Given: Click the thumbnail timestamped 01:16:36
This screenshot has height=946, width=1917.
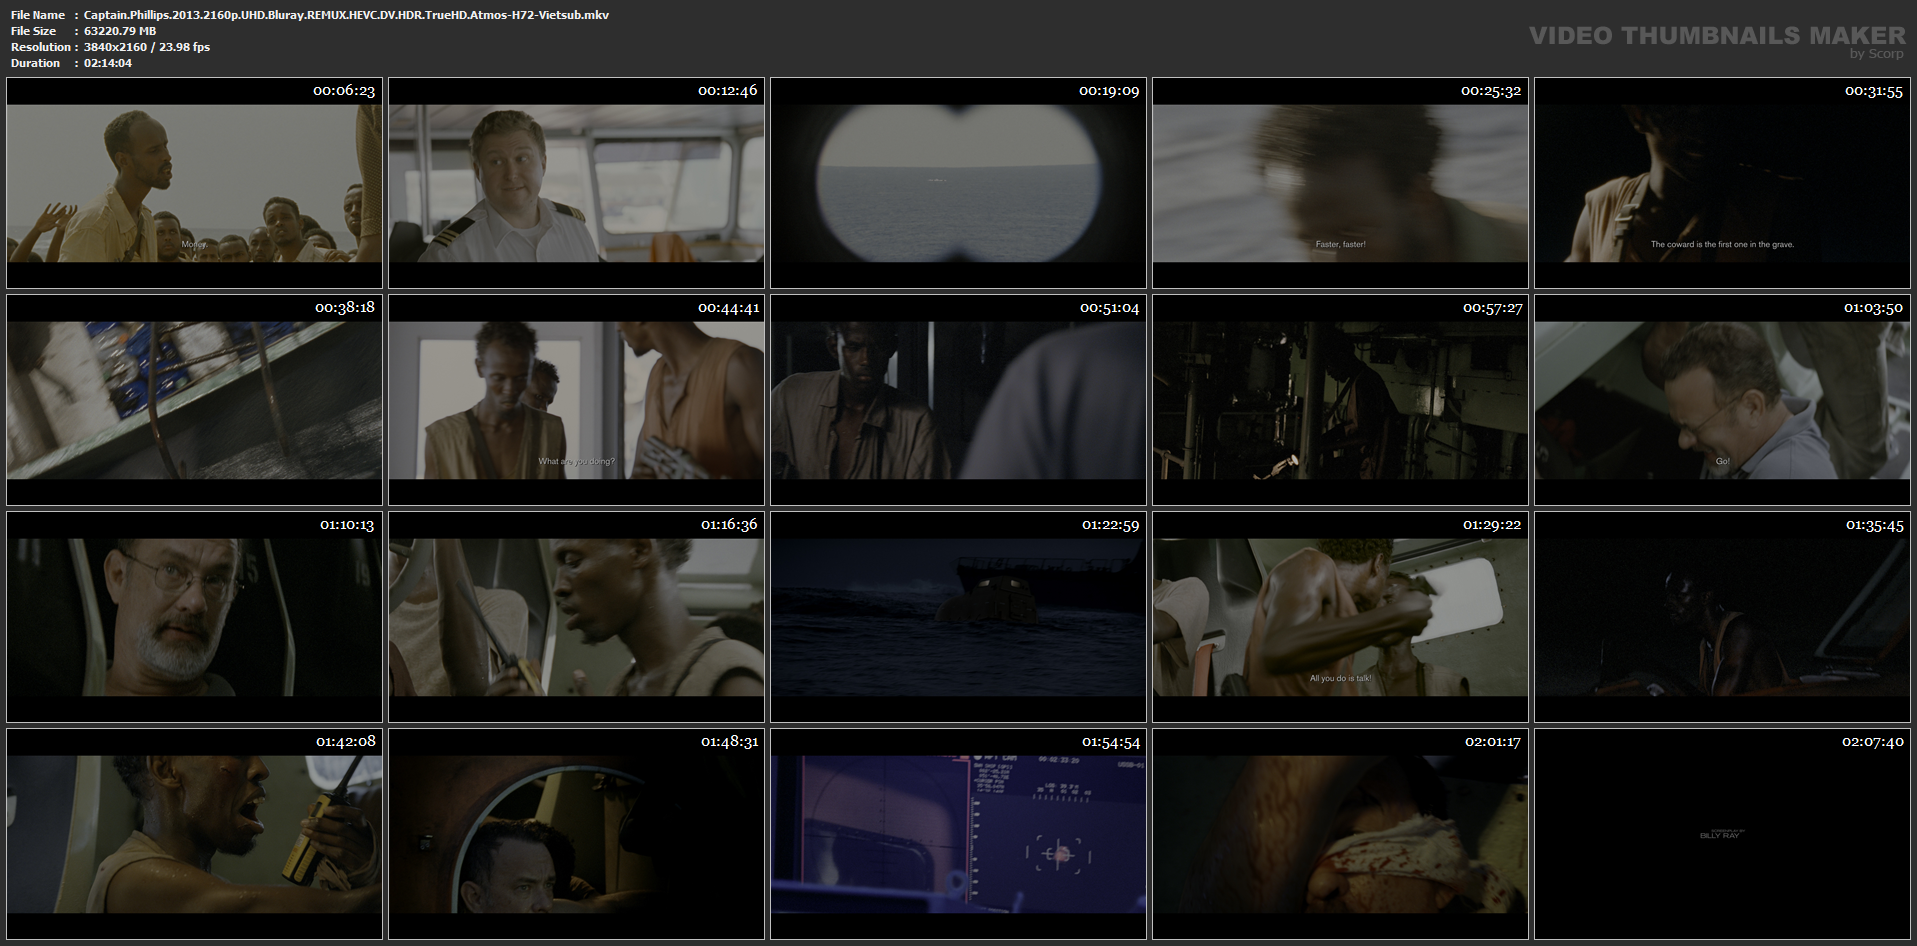Looking at the screenshot, I should 576,617.
